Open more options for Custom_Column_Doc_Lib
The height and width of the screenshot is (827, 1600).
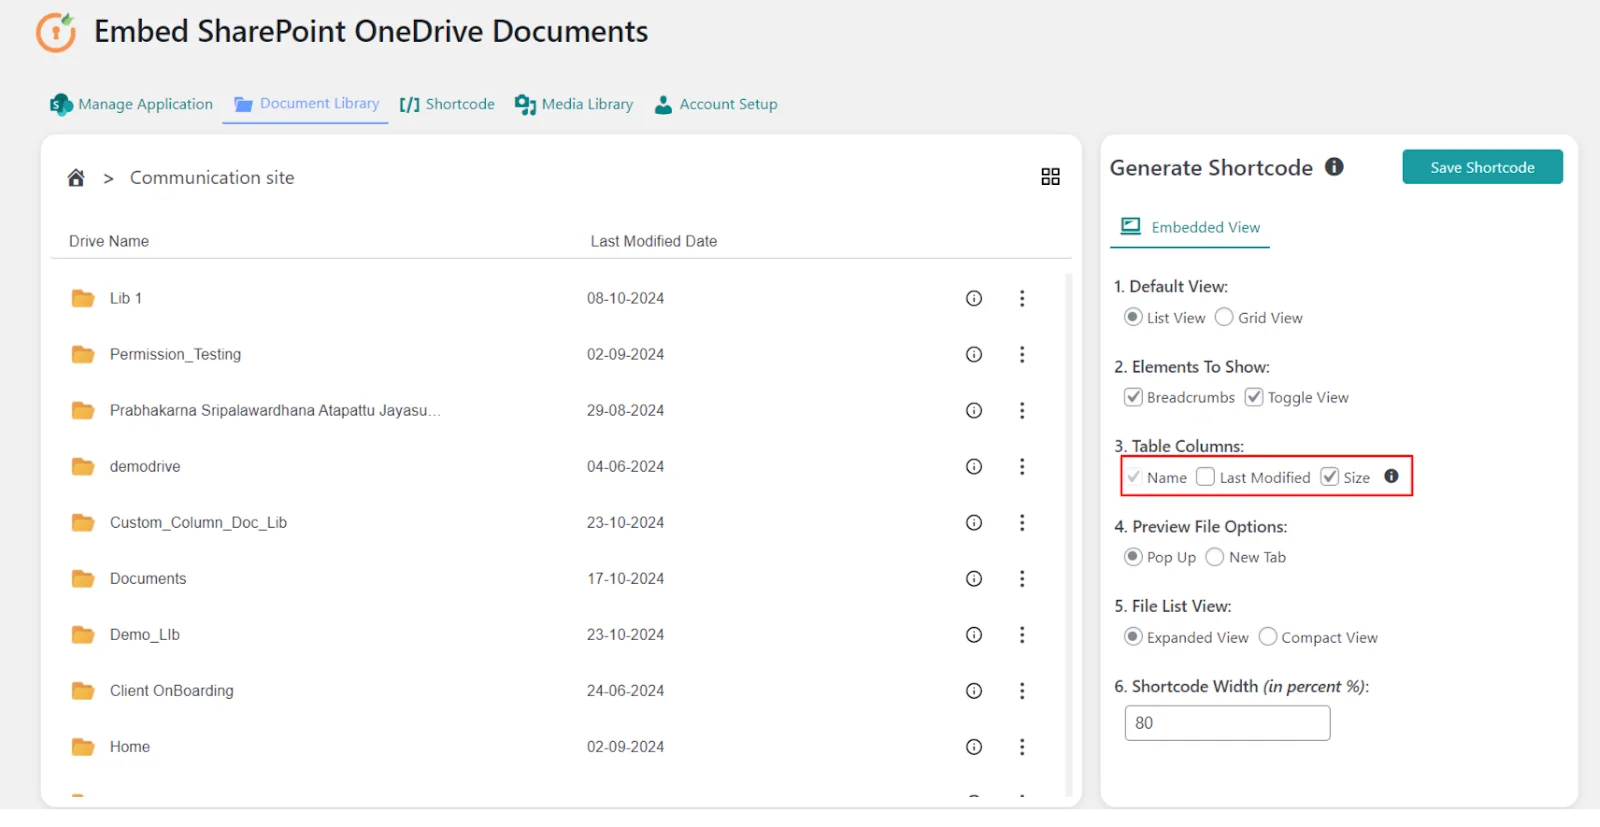tap(1022, 522)
